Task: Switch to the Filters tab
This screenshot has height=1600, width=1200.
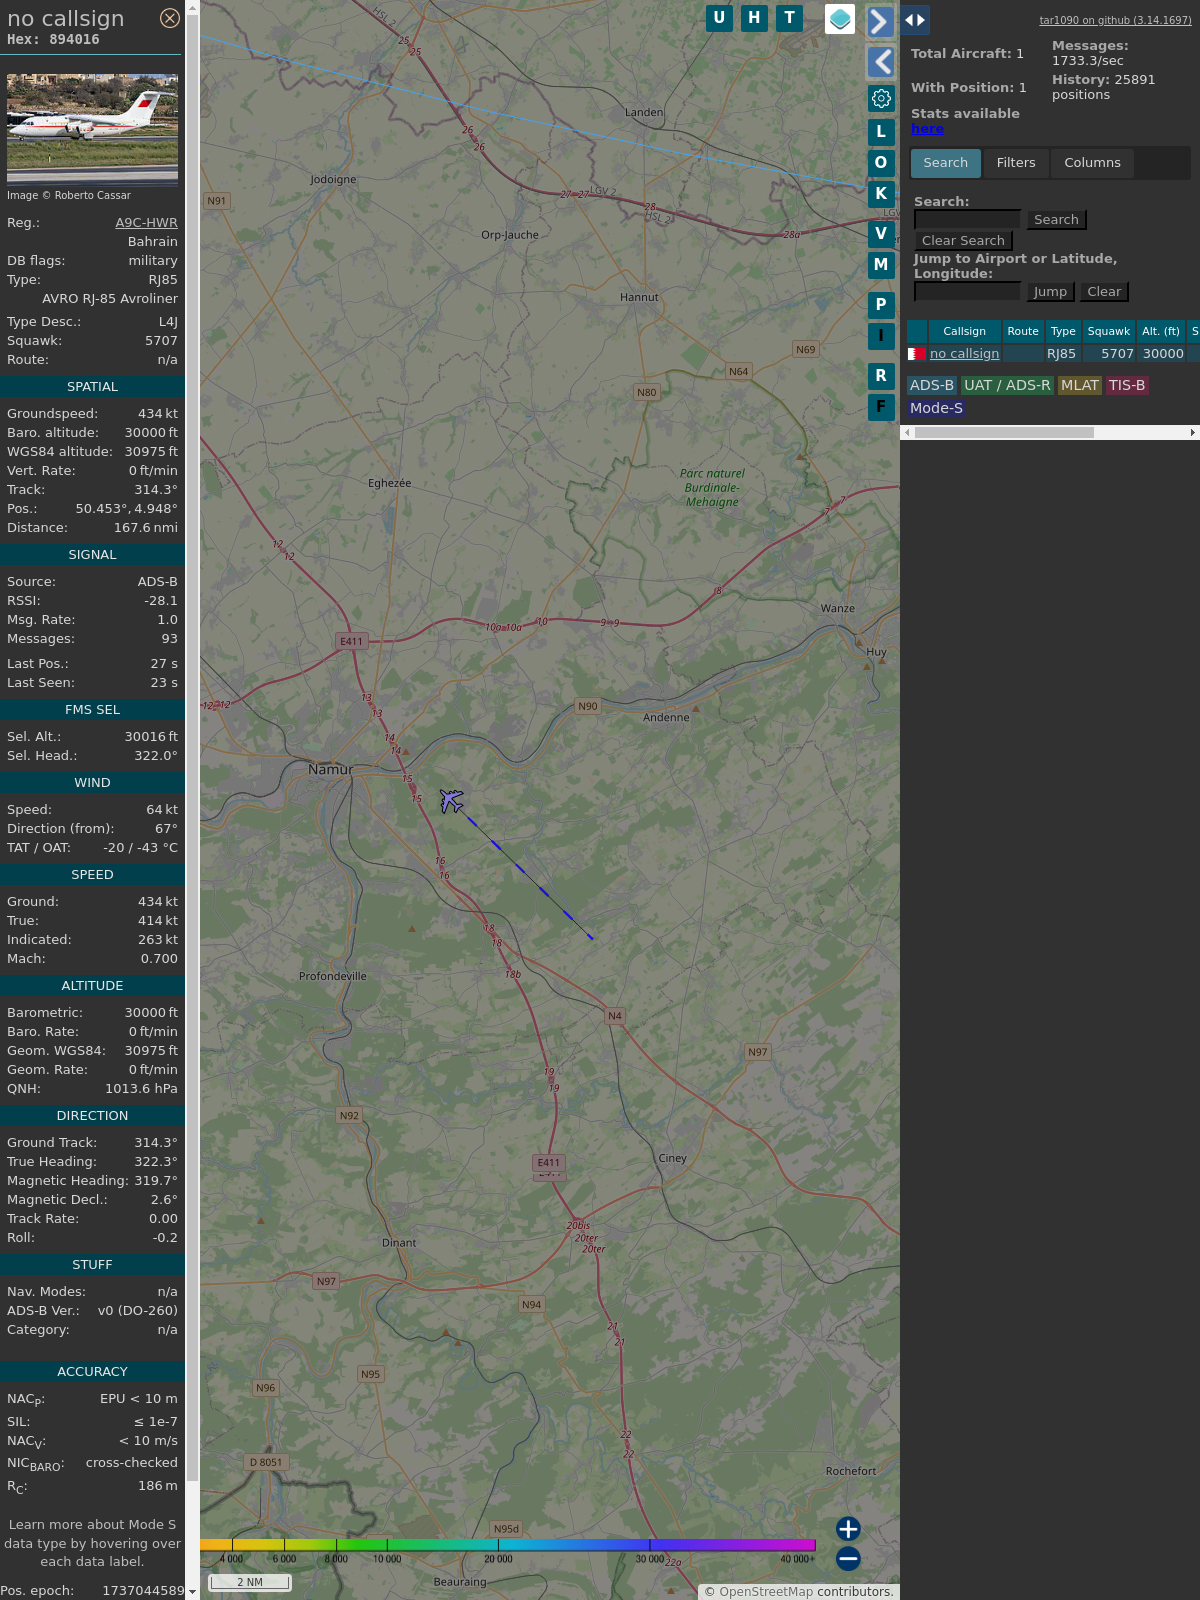Action: (x=1016, y=163)
